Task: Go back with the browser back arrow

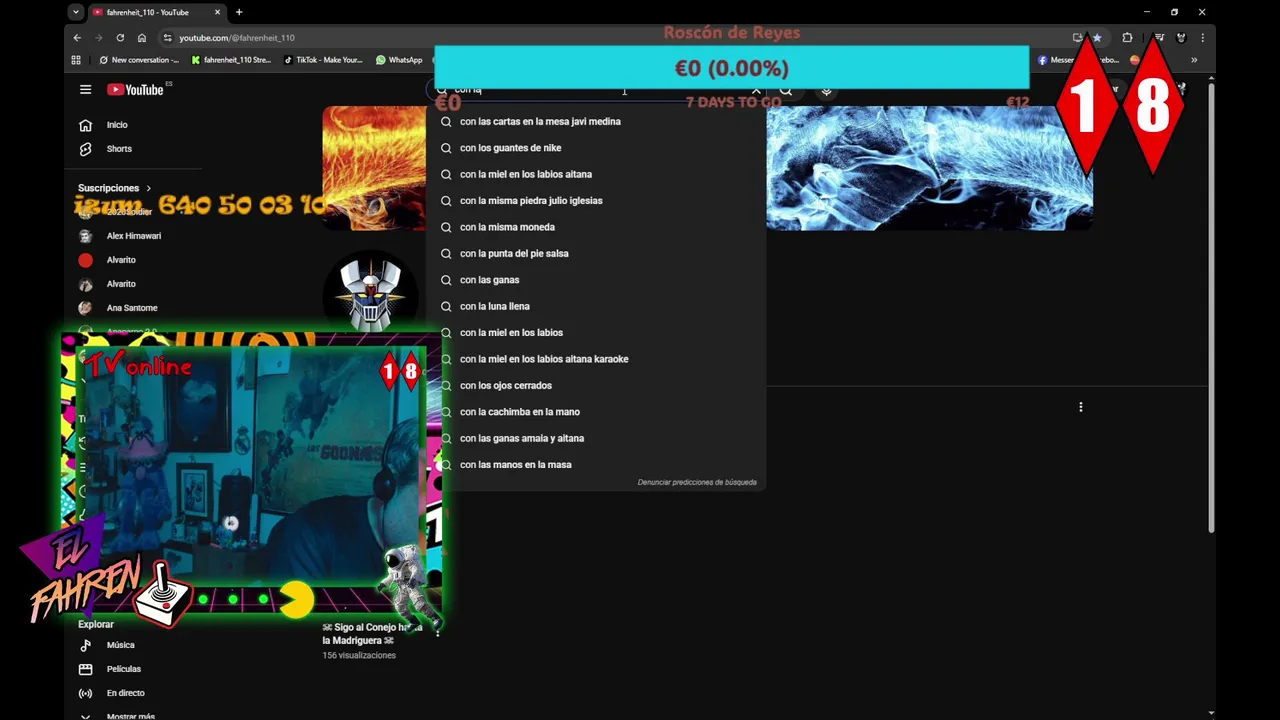Action: pyautogui.click(x=77, y=37)
